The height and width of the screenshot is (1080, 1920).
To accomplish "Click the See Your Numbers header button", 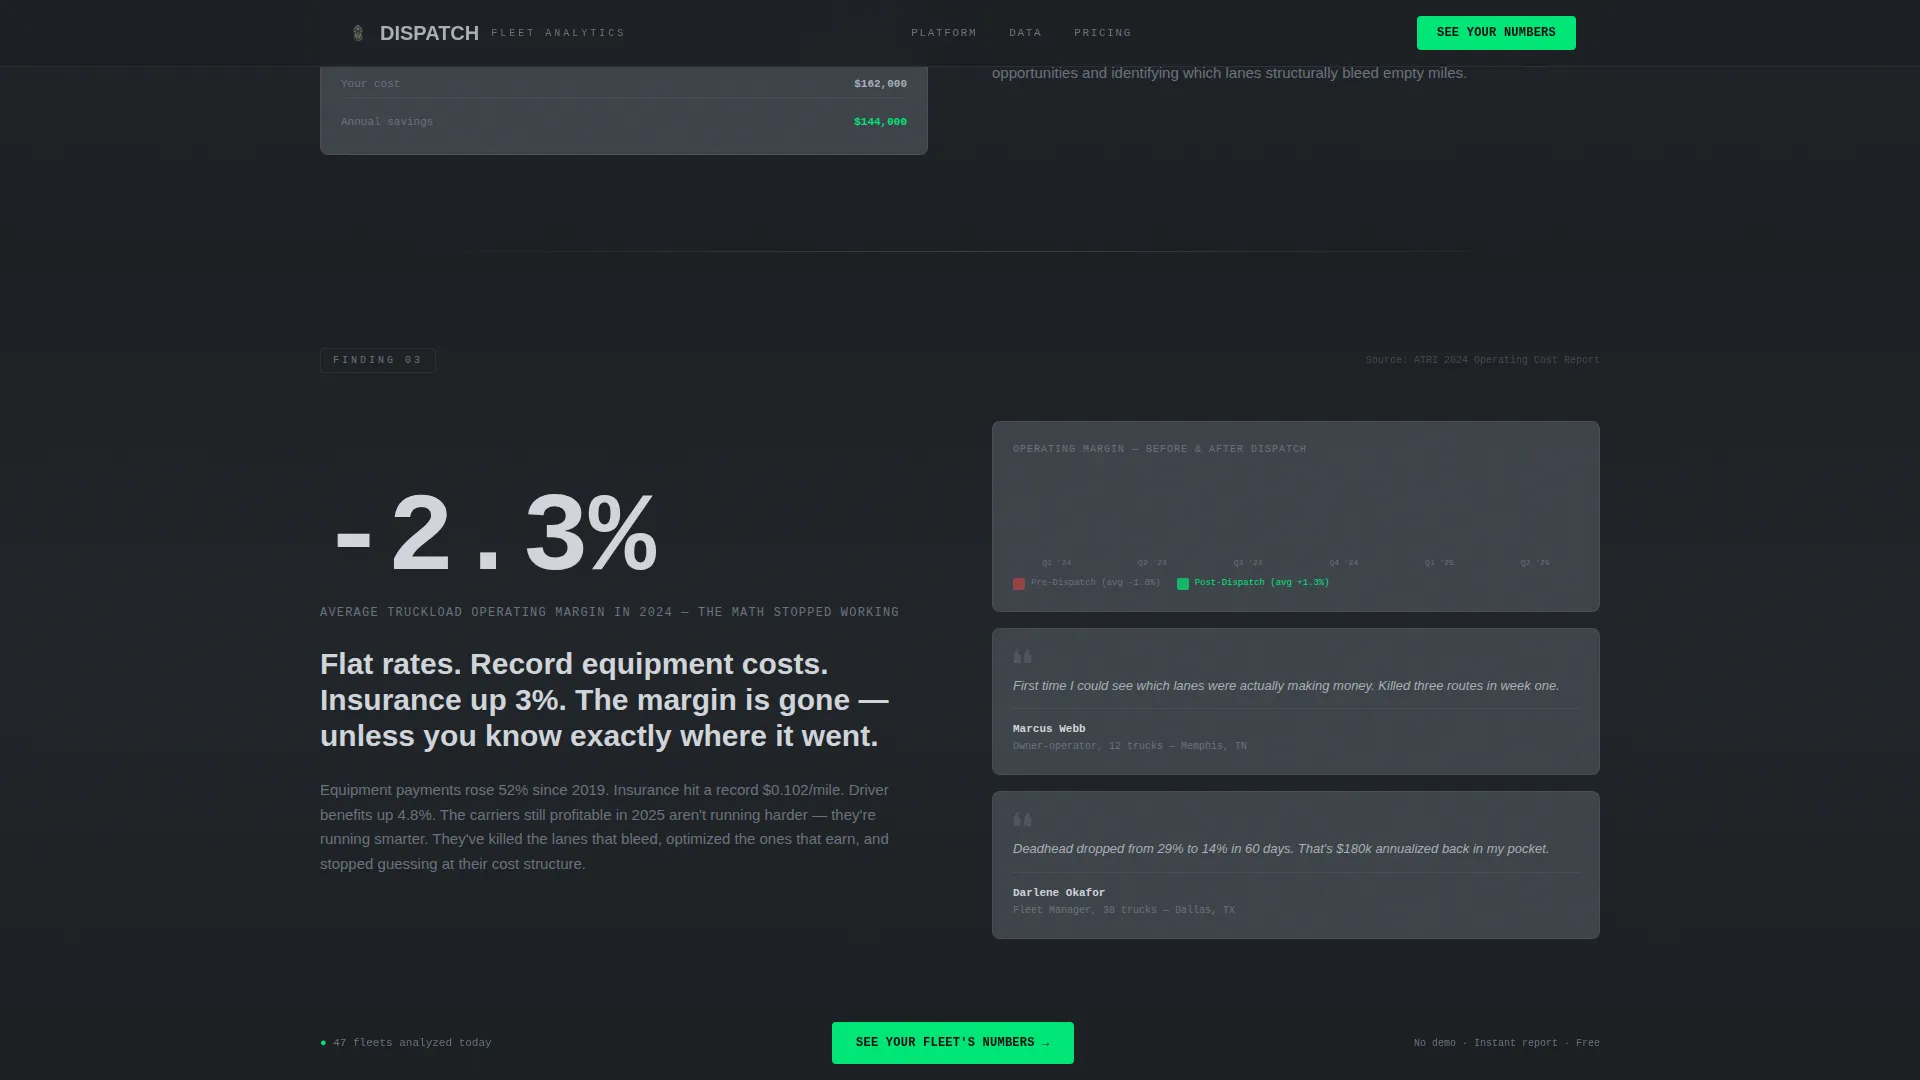I will pos(1496,33).
